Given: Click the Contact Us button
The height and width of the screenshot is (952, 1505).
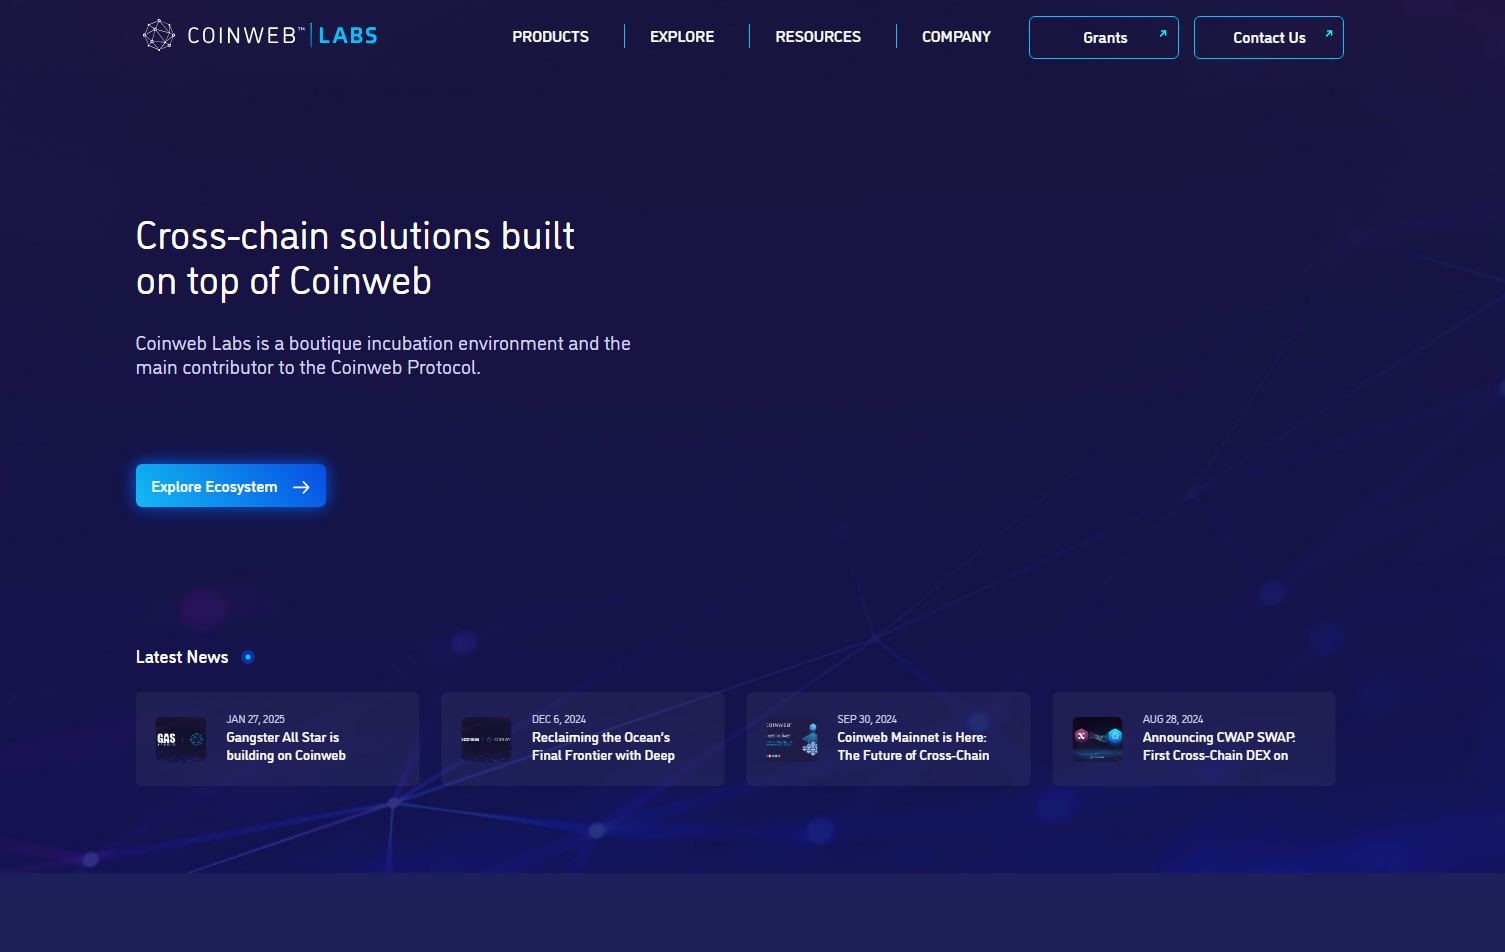Looking at the screenshot, I should coord(1268,37).
